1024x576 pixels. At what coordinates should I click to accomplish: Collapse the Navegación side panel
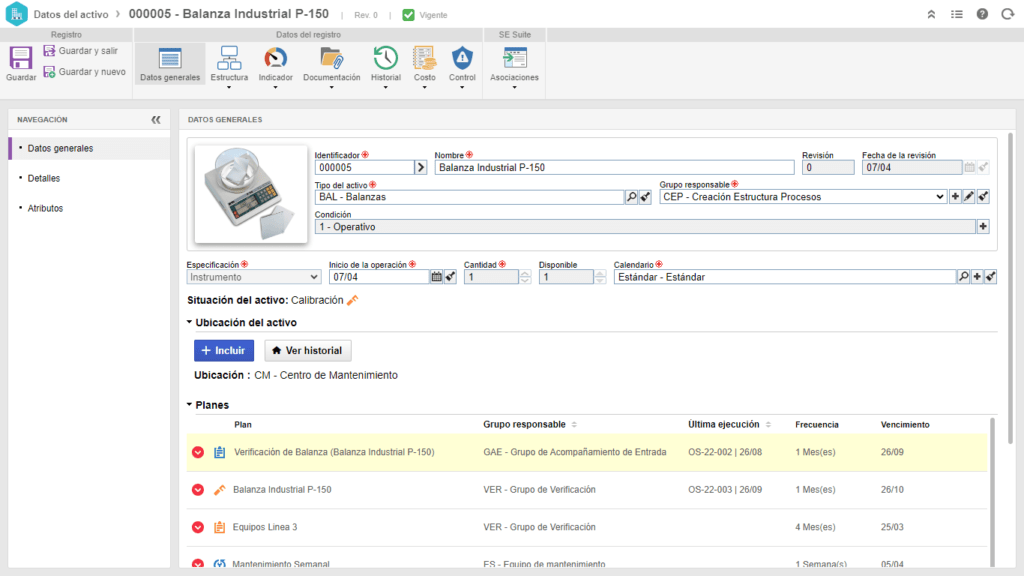156,119
